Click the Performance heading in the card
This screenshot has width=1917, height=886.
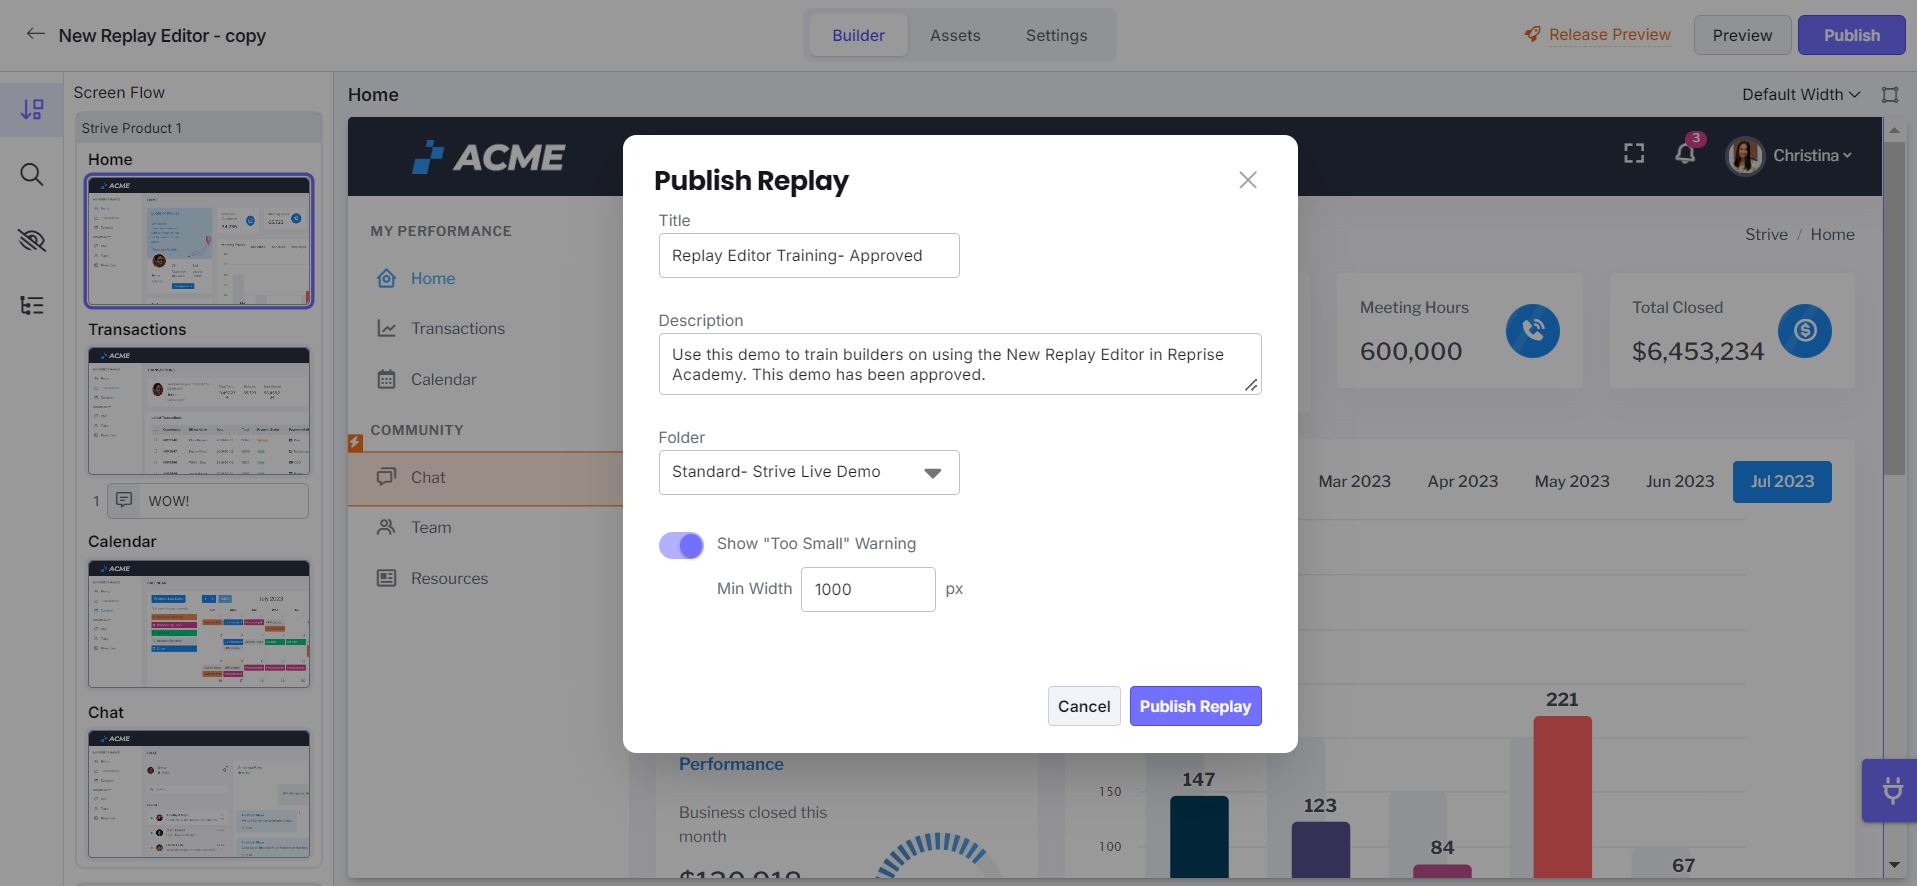731,764
